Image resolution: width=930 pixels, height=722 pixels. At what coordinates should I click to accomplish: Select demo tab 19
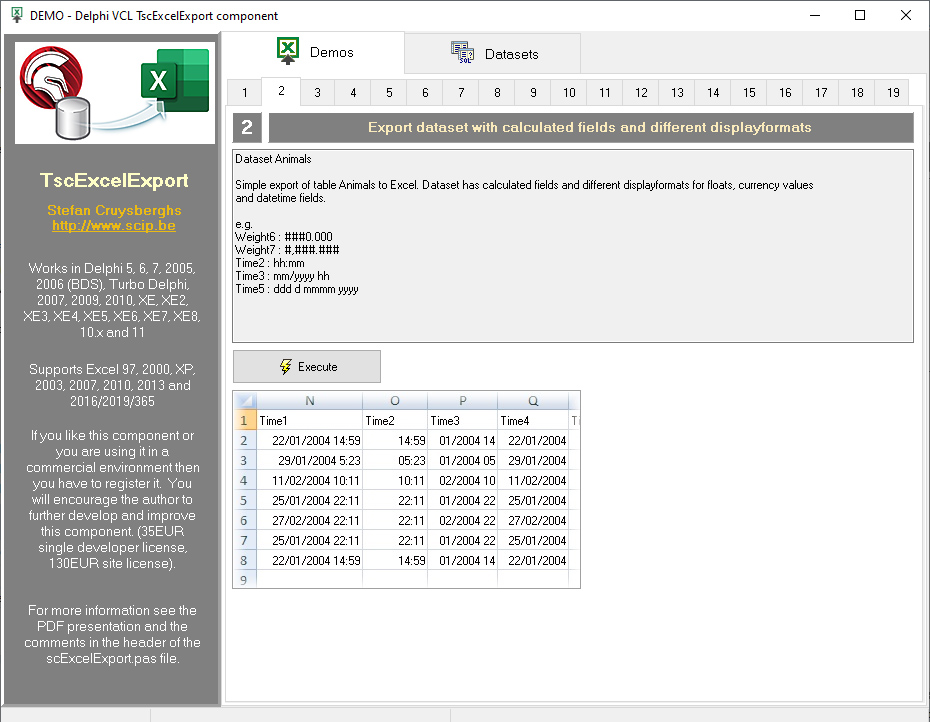tap(893, 93)
